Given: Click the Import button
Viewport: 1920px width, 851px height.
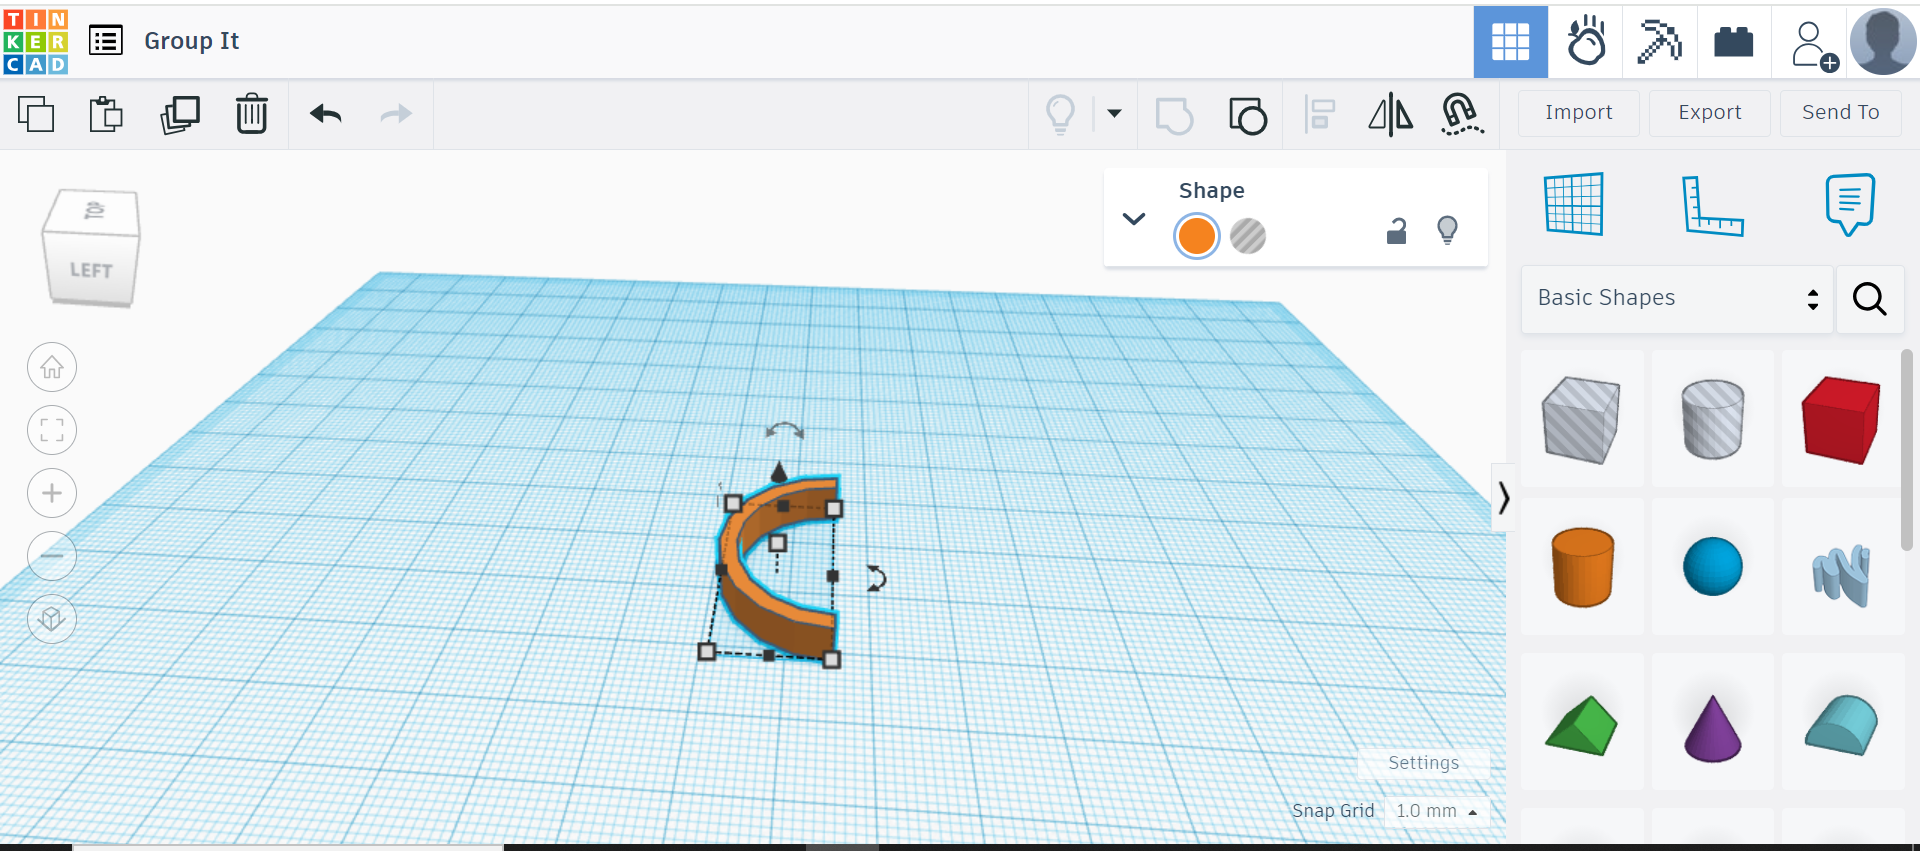Looking at the screenshot, I should [1578, 113].
